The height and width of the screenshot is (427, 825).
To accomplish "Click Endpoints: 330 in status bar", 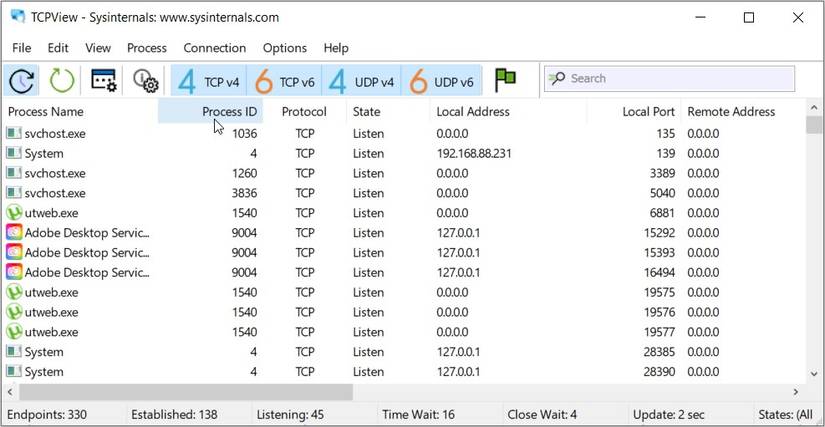I will point(47,414).
